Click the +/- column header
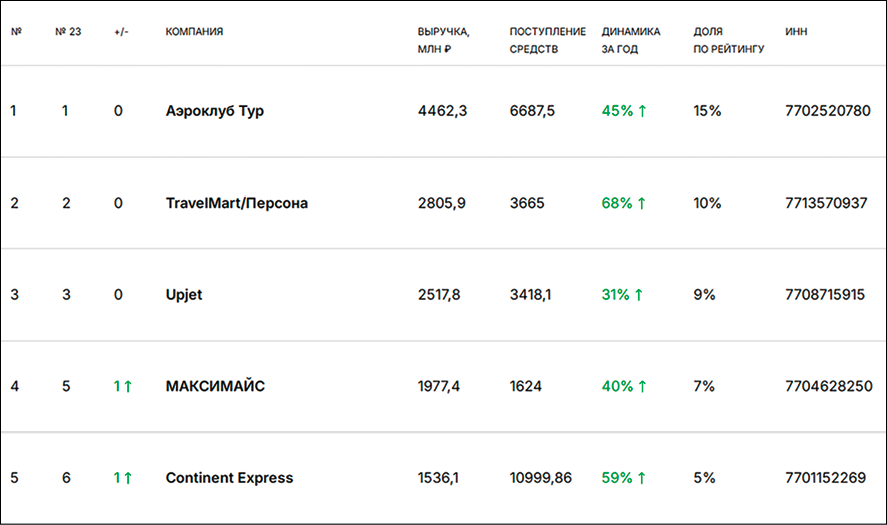The width and height of the screenshot is (887, 525). tap(121, 32)
